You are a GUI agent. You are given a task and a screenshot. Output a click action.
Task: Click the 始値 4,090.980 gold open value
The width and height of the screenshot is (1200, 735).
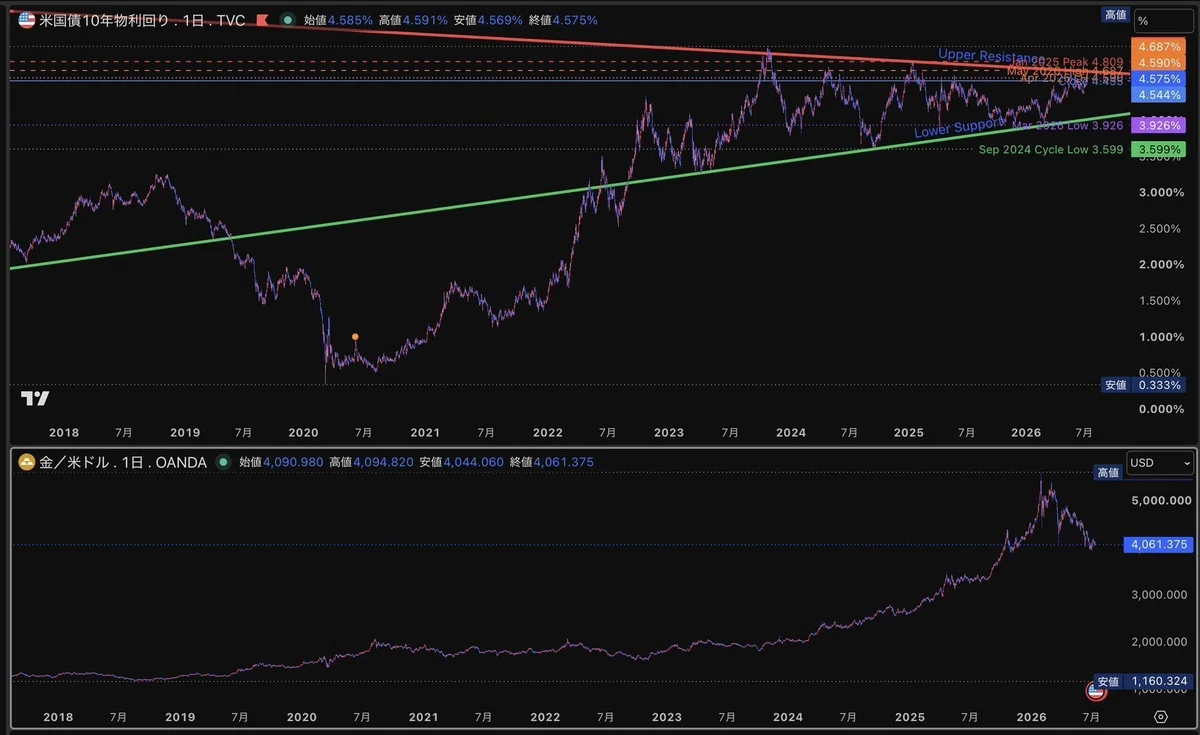281,462
